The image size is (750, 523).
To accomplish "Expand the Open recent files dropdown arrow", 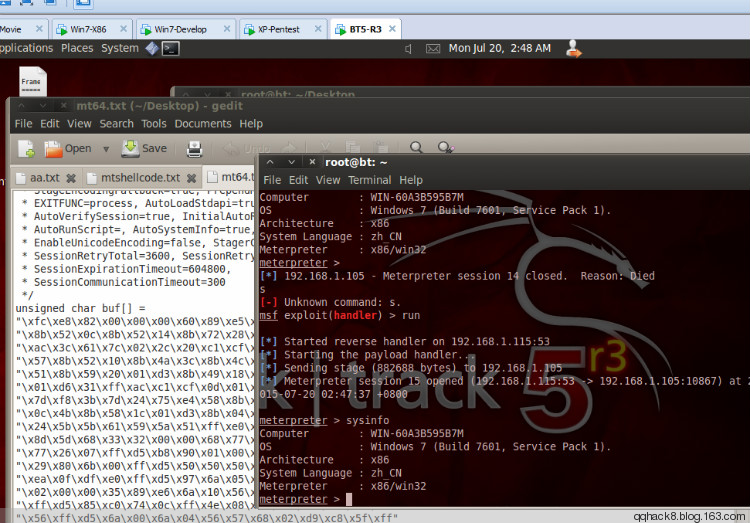I will click(106, 149).
